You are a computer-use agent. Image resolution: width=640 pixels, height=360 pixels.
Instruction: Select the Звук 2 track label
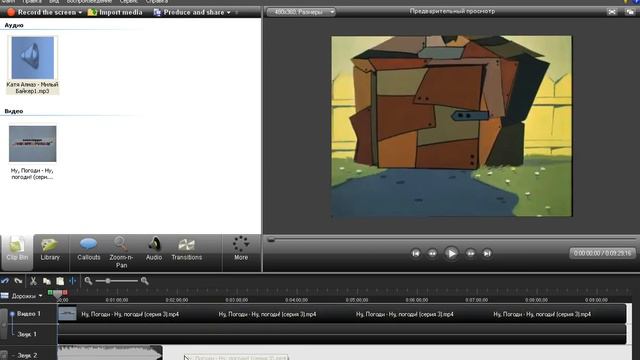point(27,356)
